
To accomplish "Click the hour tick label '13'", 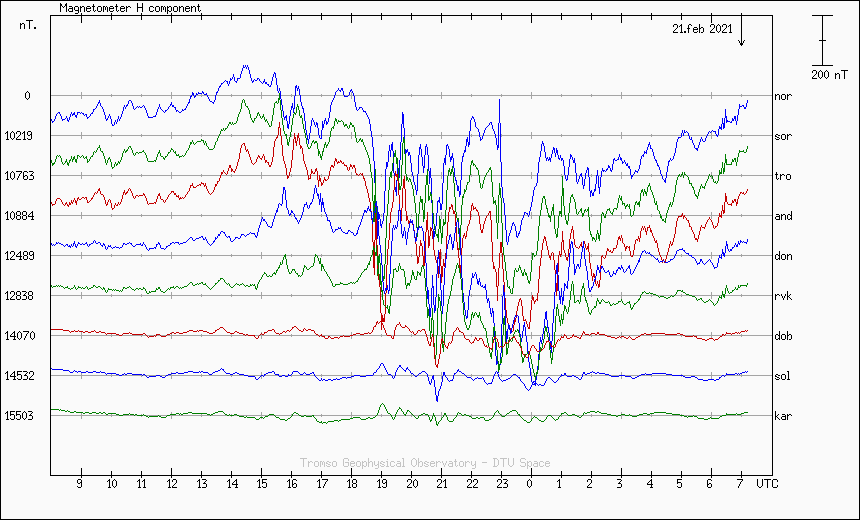I will tap(202, 484).
